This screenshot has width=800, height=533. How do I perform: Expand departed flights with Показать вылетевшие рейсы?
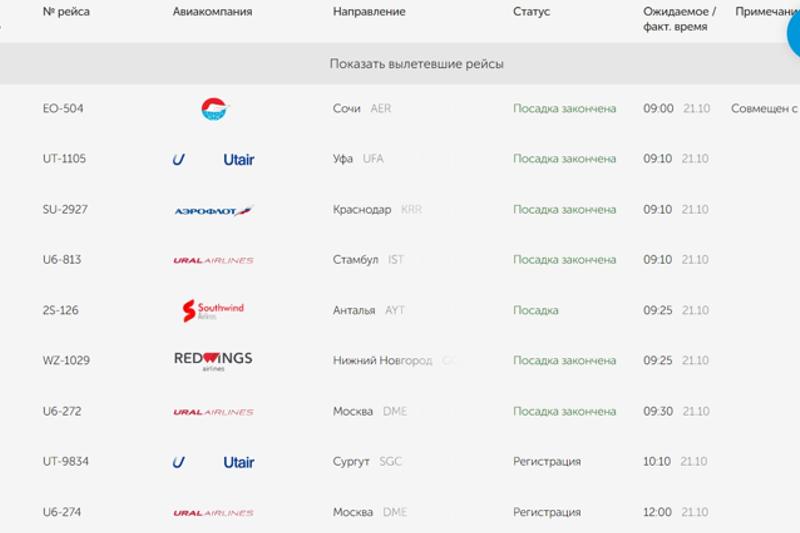pos(416,64)
